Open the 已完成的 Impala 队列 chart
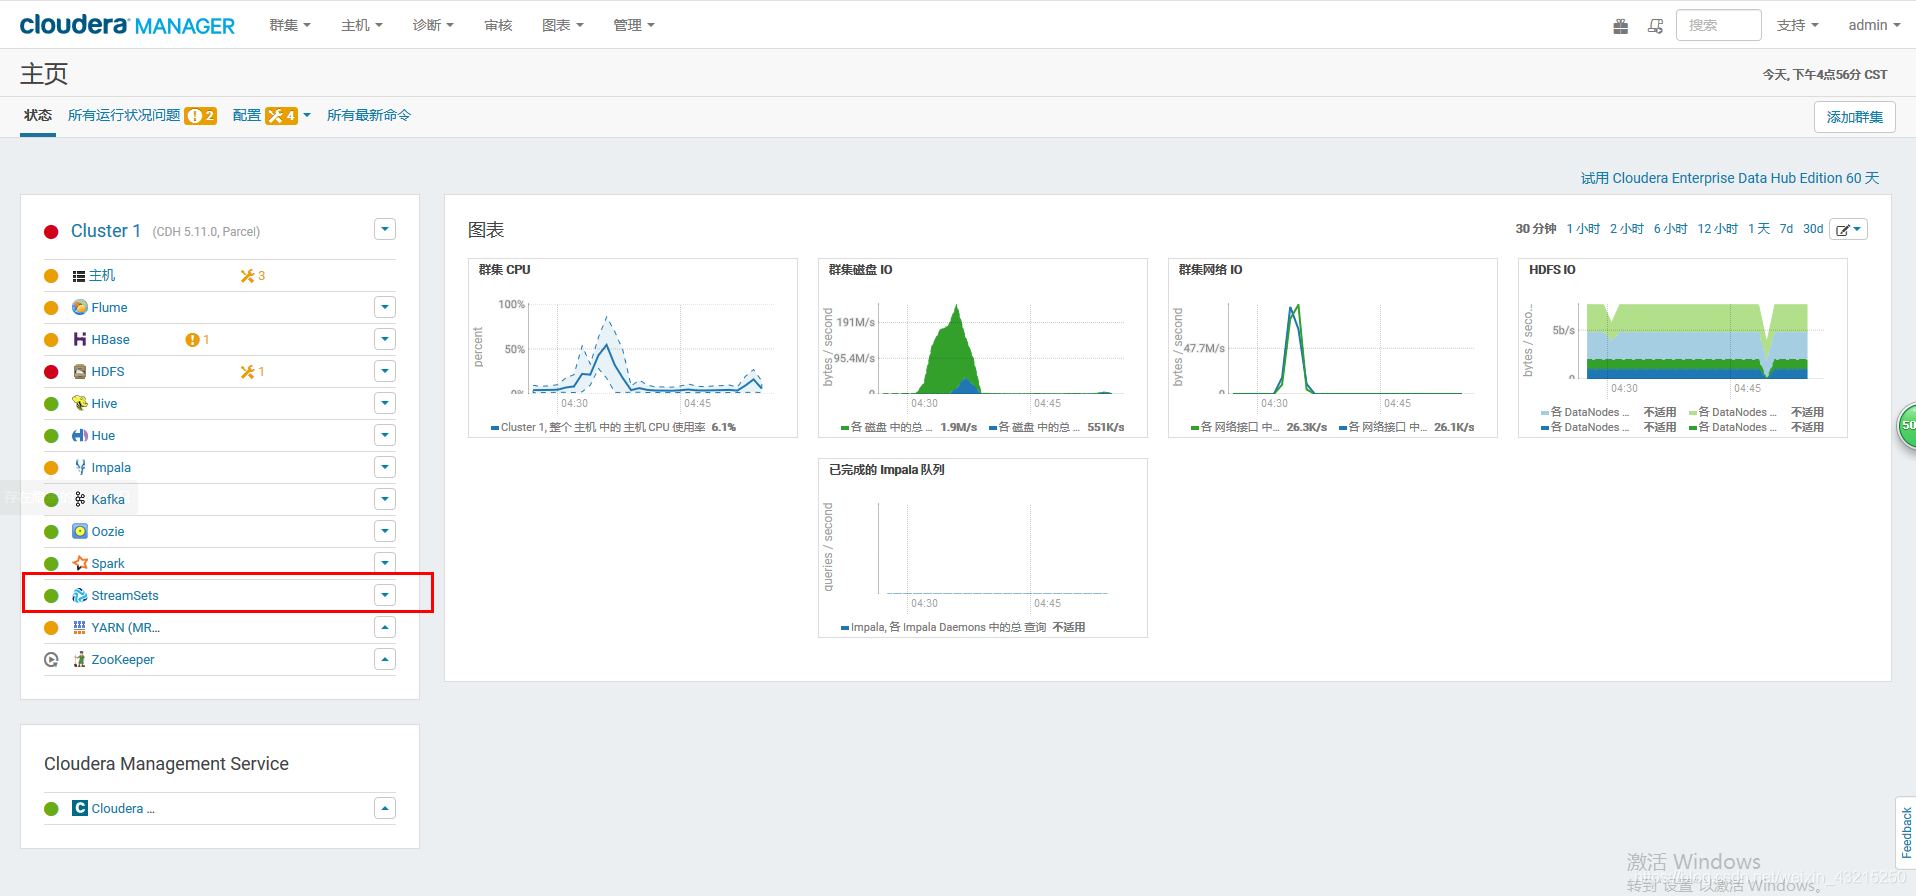Viewport: 1916px width, 896px height. pos(983,548)
